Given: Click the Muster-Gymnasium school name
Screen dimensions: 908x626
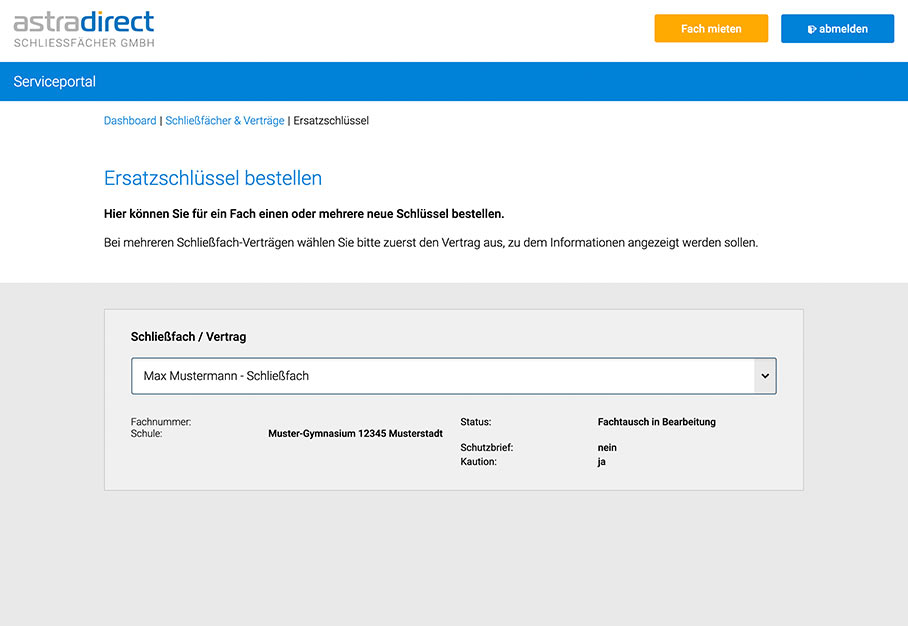Looking at the screenshot, I should coord(355,433).
